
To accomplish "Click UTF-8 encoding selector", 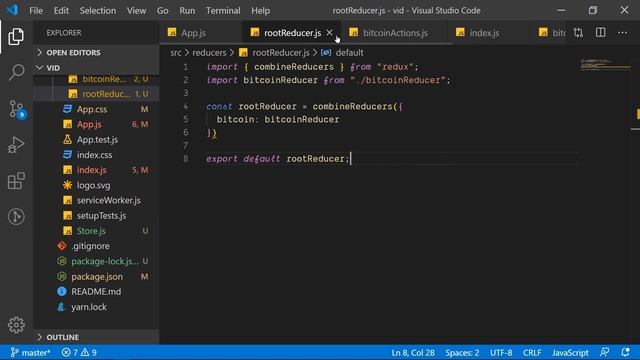I will (501, 352).
